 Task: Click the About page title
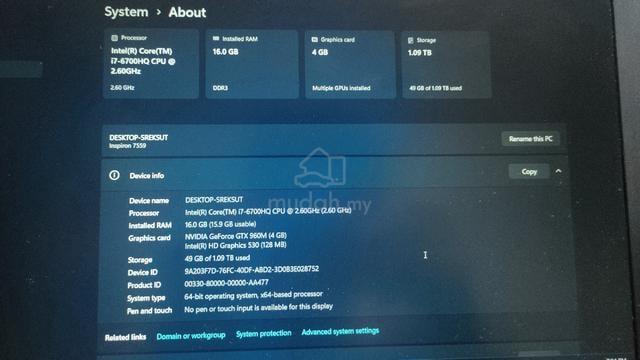(x=187, y=12)
